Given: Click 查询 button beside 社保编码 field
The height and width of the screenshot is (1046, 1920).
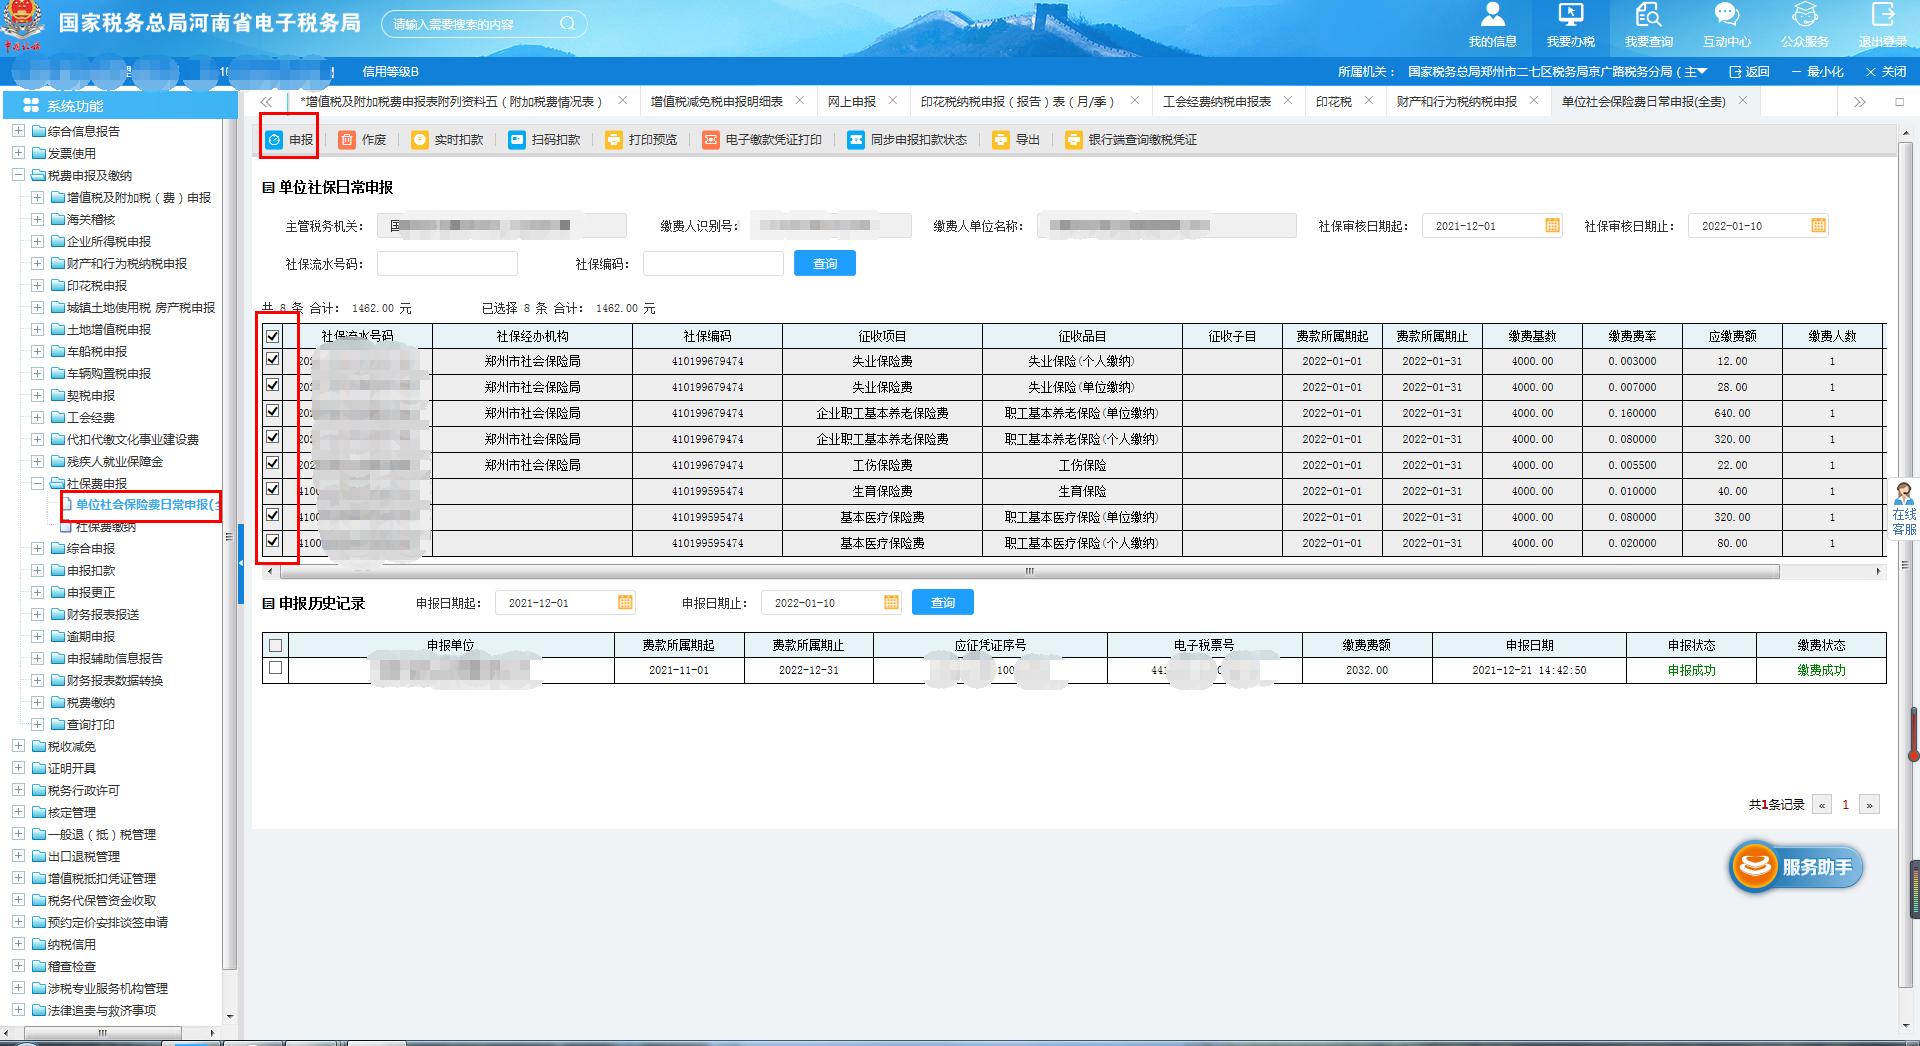Looking at the screenshot, I should click(x=824, y=264).
